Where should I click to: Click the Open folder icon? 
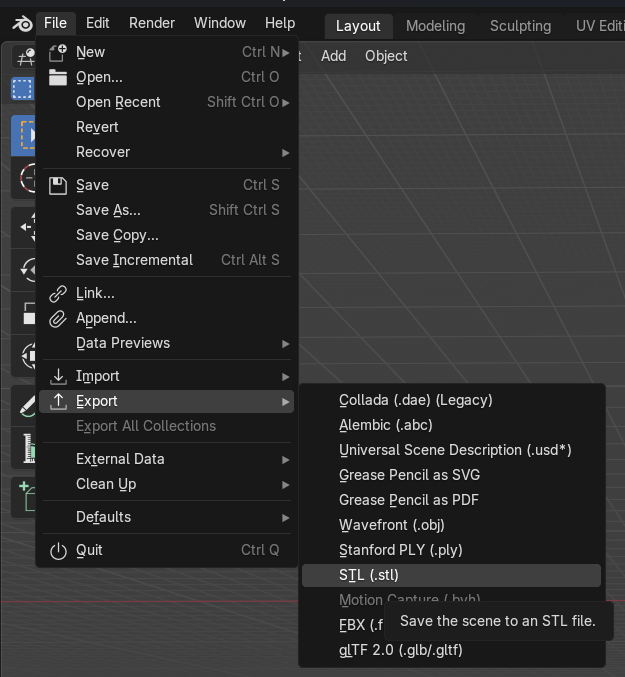tap(58, 78)
